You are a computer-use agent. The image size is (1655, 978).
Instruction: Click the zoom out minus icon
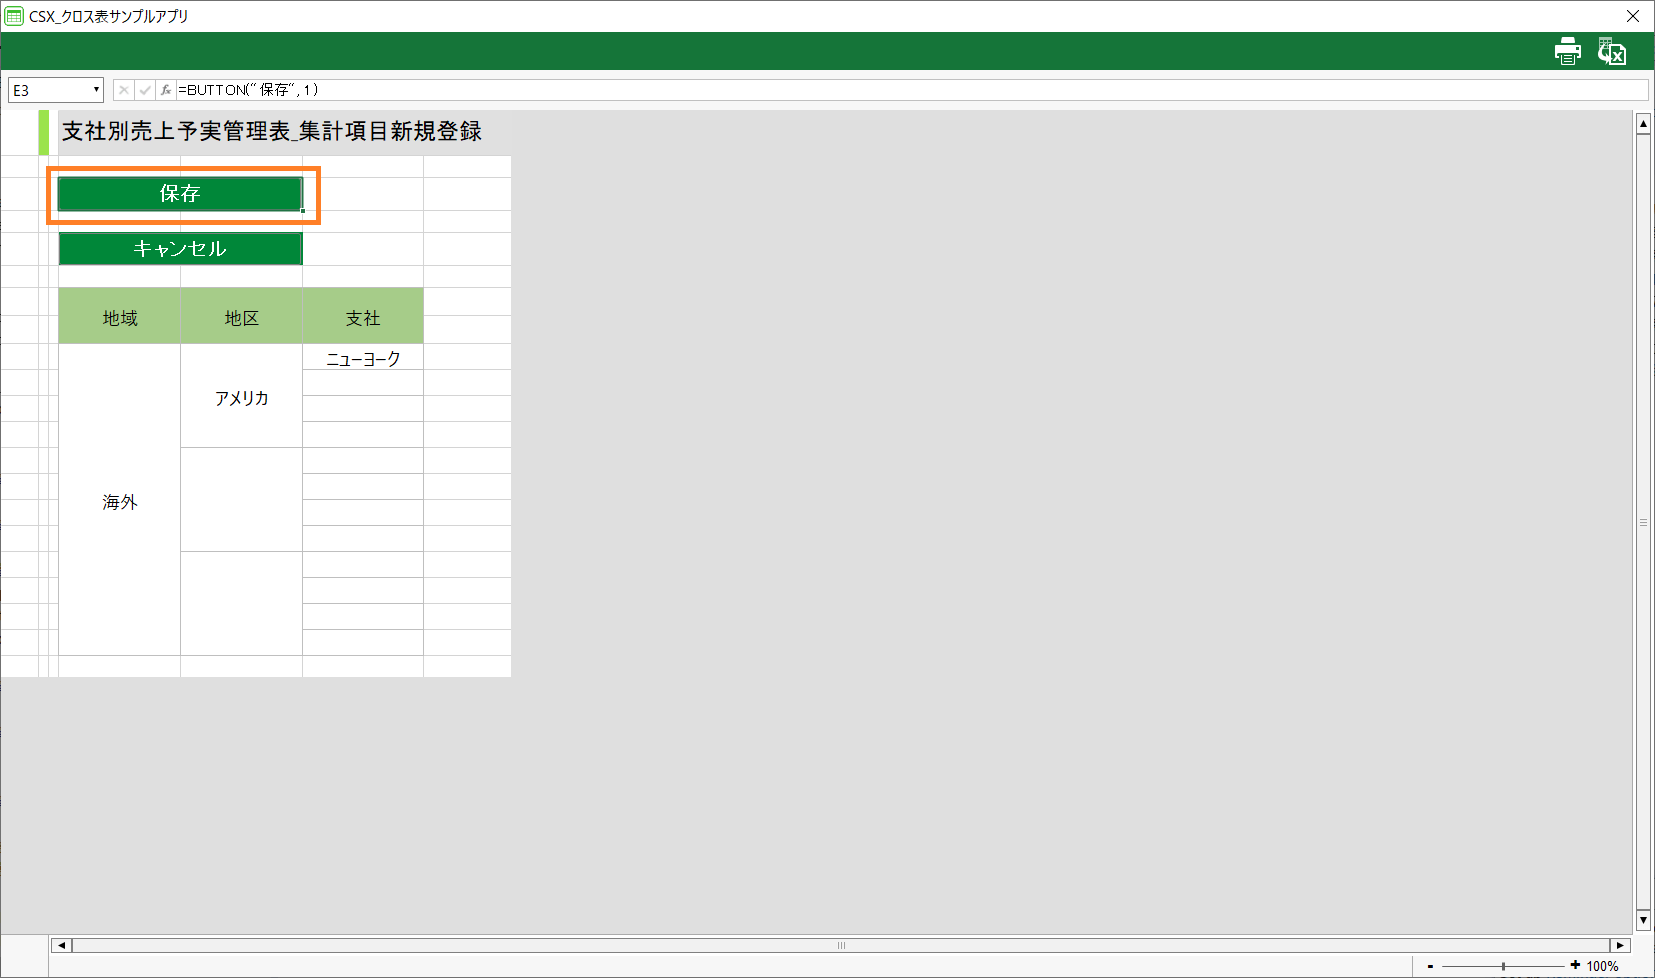click(x=1431, y=966)
